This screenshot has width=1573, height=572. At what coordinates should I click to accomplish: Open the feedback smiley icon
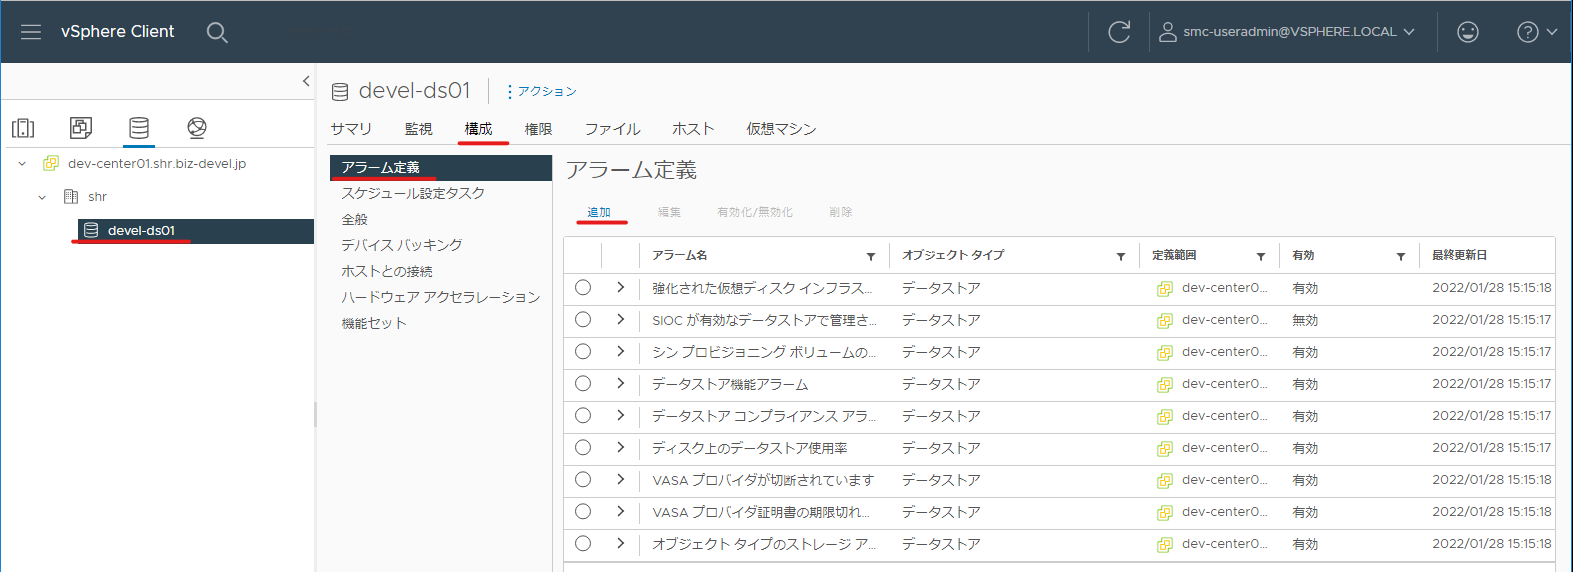click(1467, 32)
